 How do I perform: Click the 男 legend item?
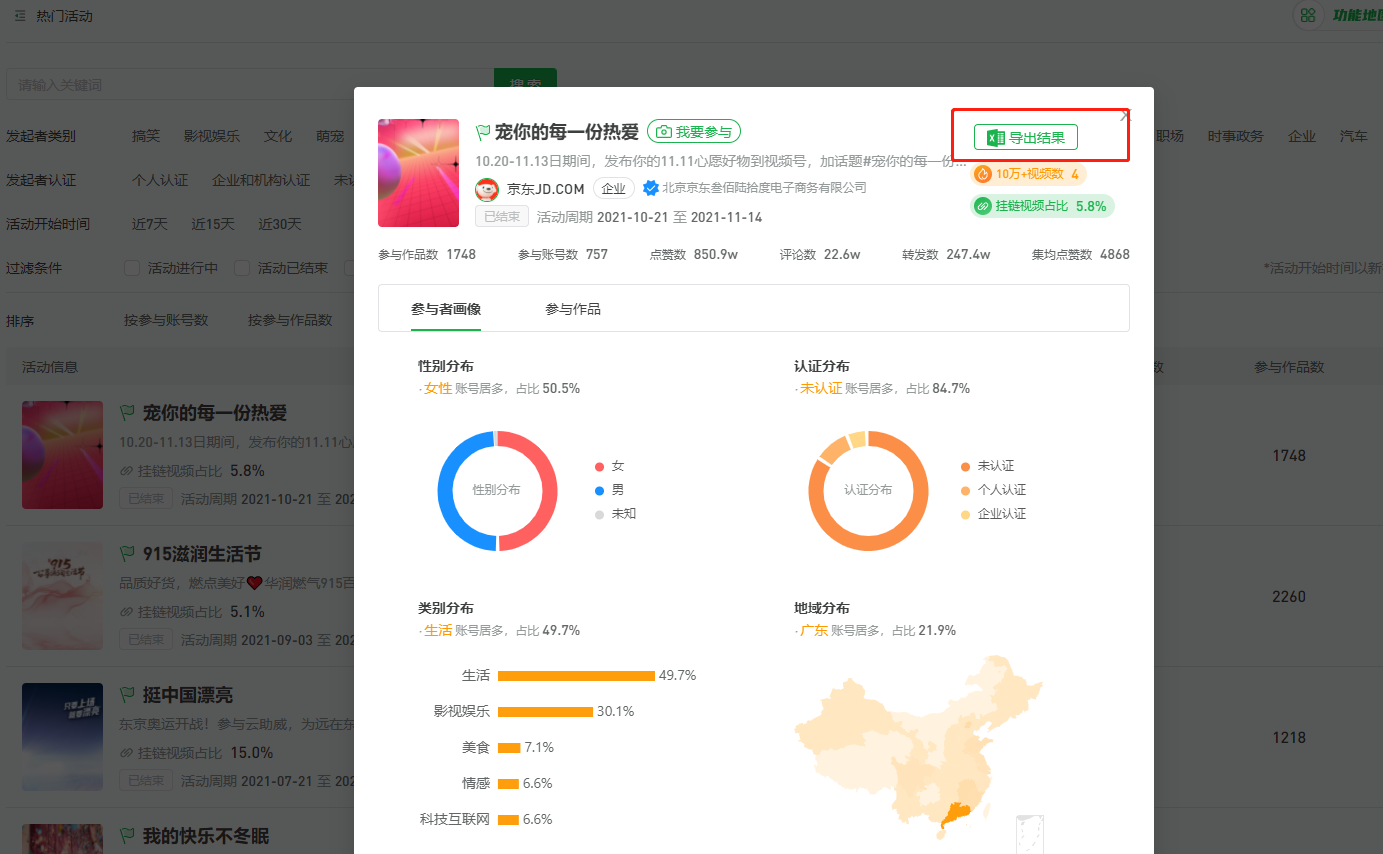(x=610, y=490)
